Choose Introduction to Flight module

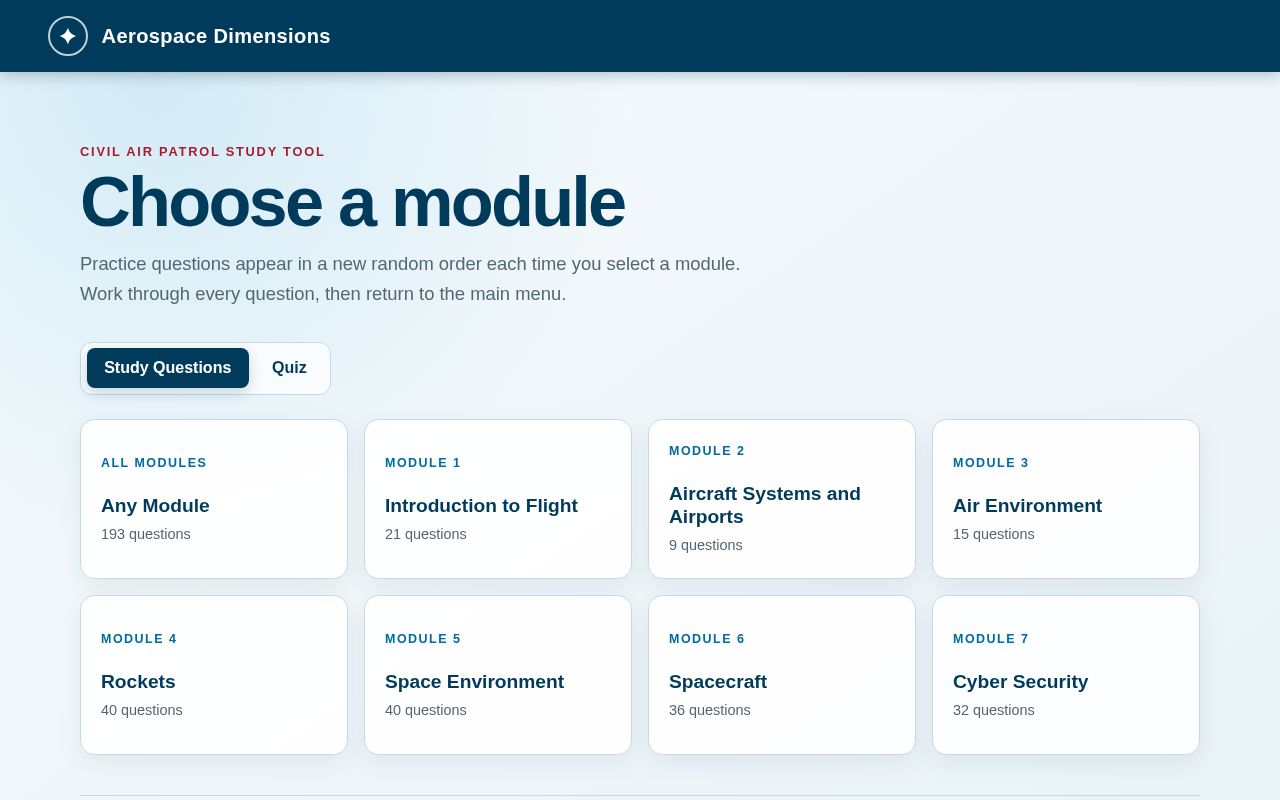point(498,499)
